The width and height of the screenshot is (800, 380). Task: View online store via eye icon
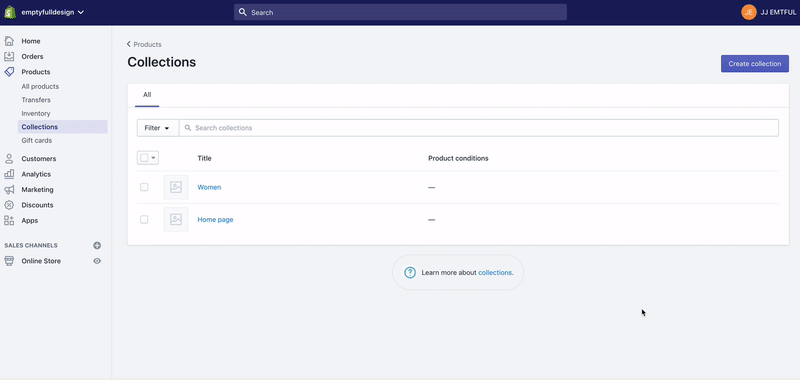click(x=97, y=261)
